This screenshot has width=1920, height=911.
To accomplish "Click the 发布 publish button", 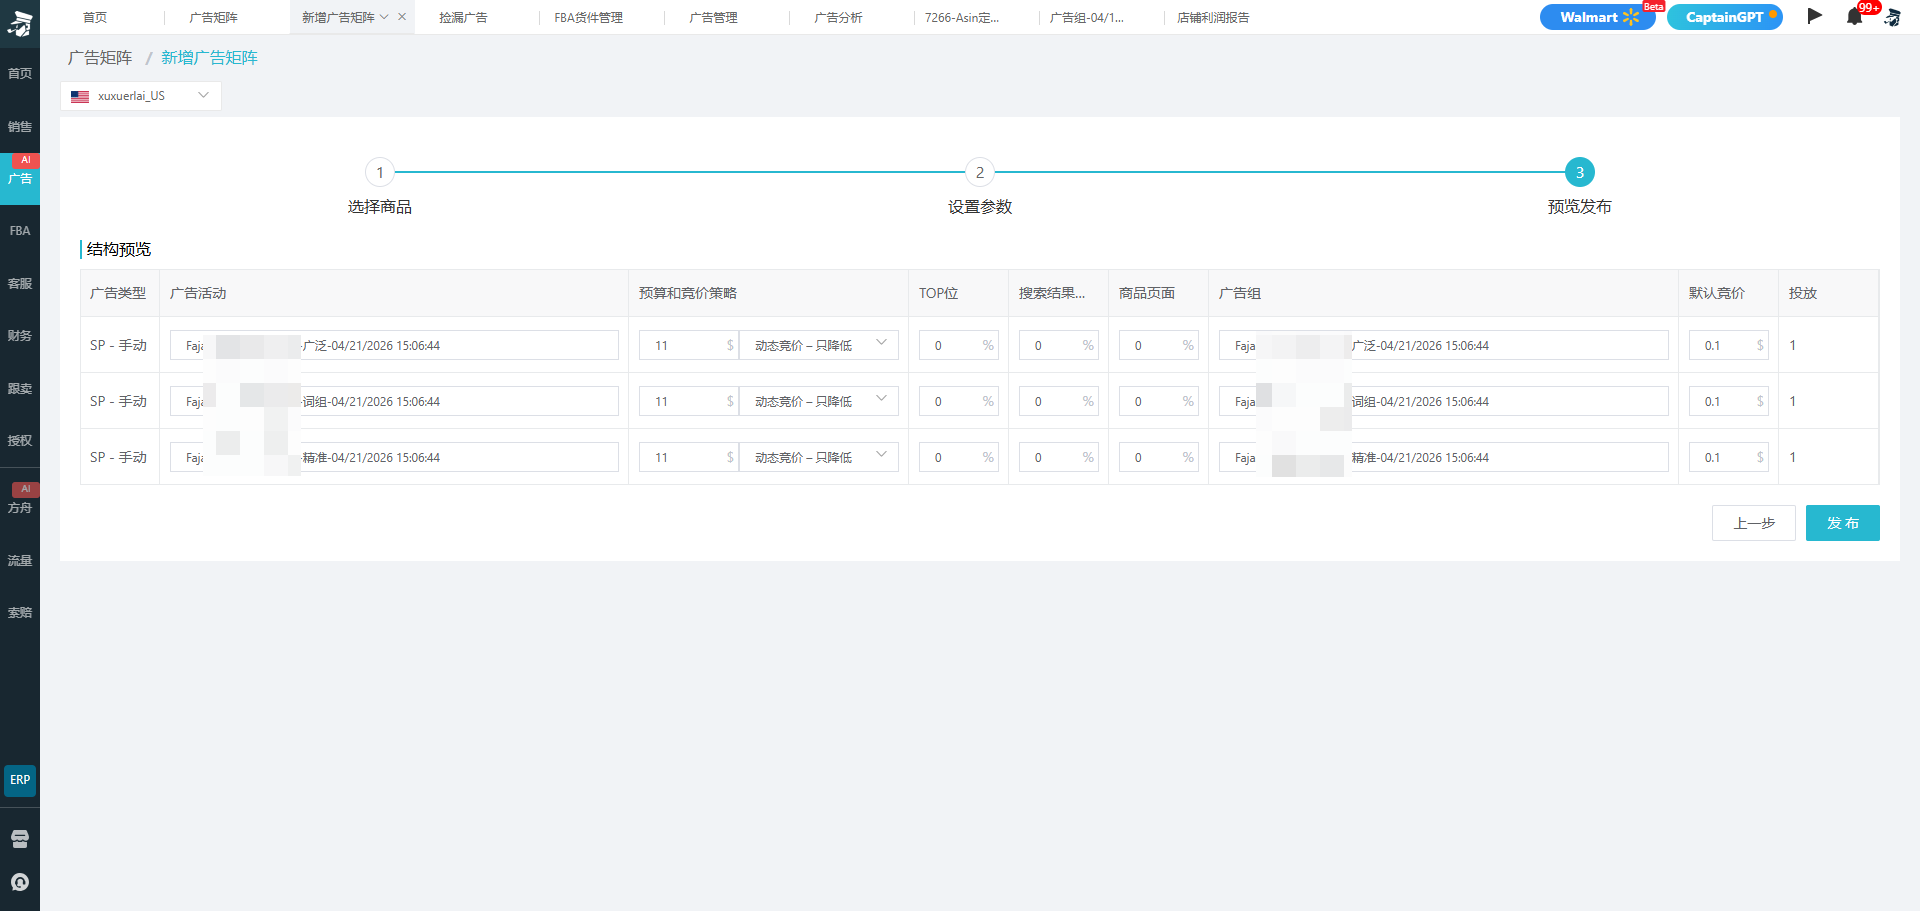I will click(x=1842, y=523).
